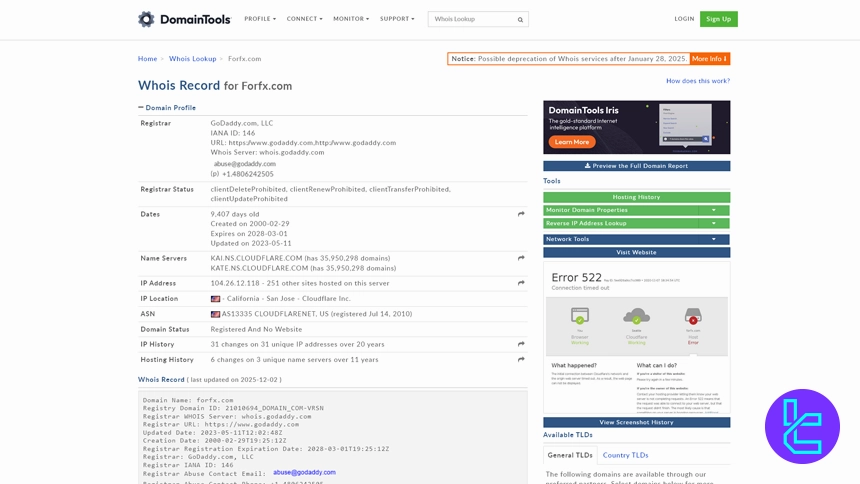Click the arrow icon for IP History
Image resolution: width=860 pixels, height=484 pixels.
pyautogui.click(x=521, y=344)
